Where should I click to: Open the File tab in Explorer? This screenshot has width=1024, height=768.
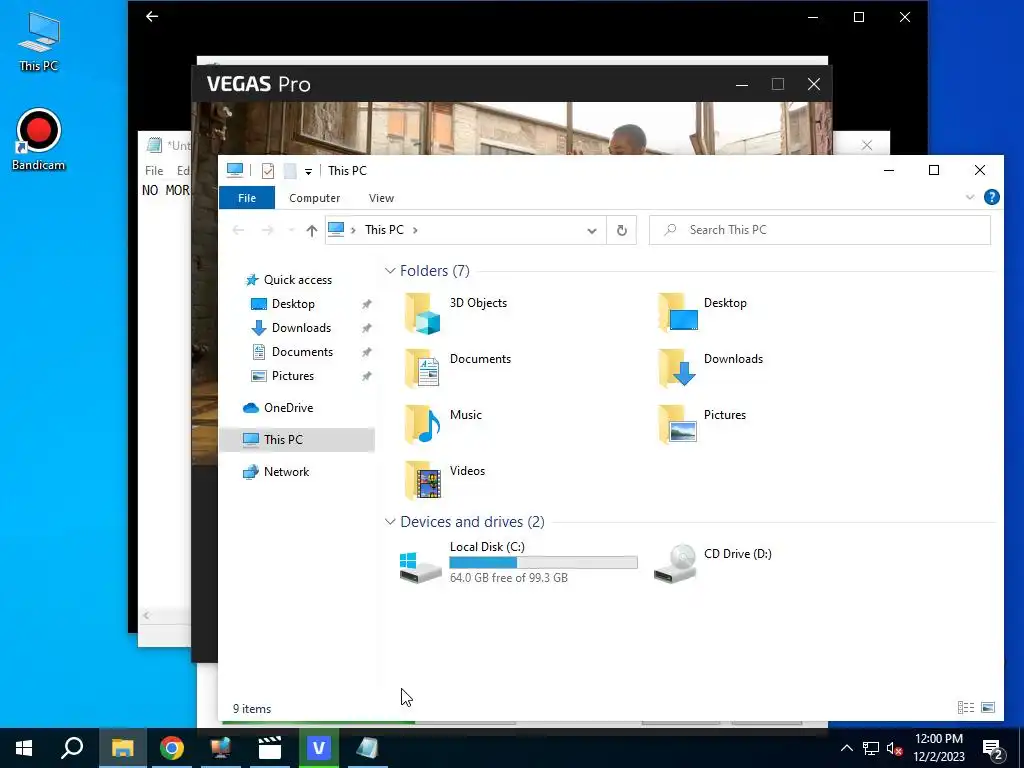click(x=247, y=198)
